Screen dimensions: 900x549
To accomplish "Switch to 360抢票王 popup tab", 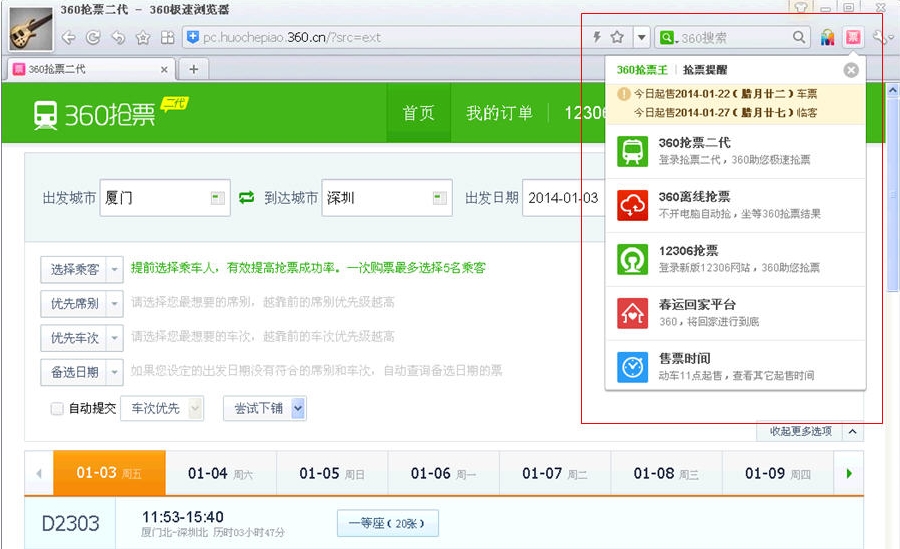I will [x=642, y=70].
